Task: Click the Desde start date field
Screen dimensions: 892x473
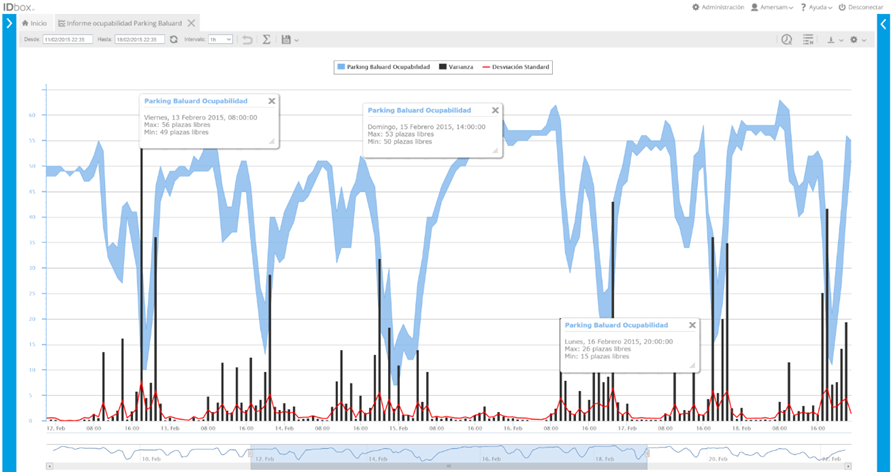Action: click(x=68, y=39)
